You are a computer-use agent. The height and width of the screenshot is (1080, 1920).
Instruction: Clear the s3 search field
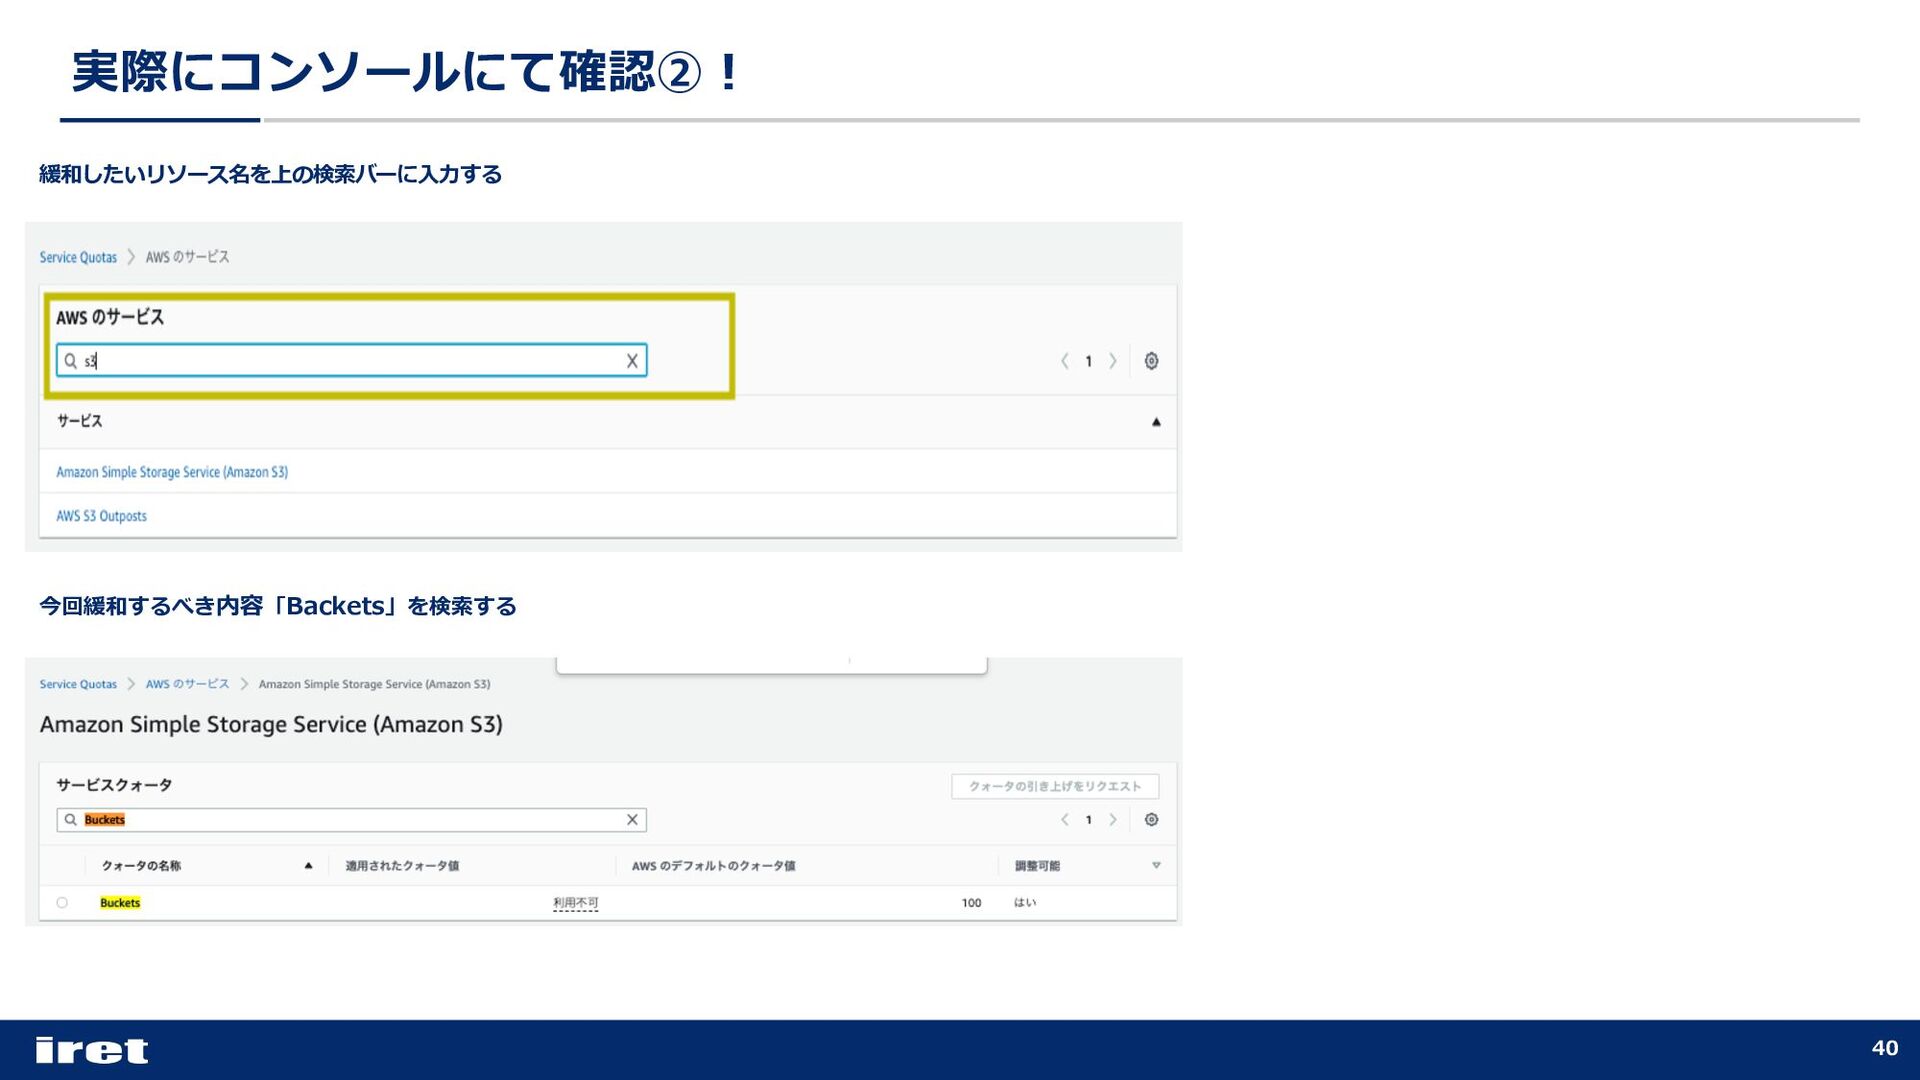(632, 361)
